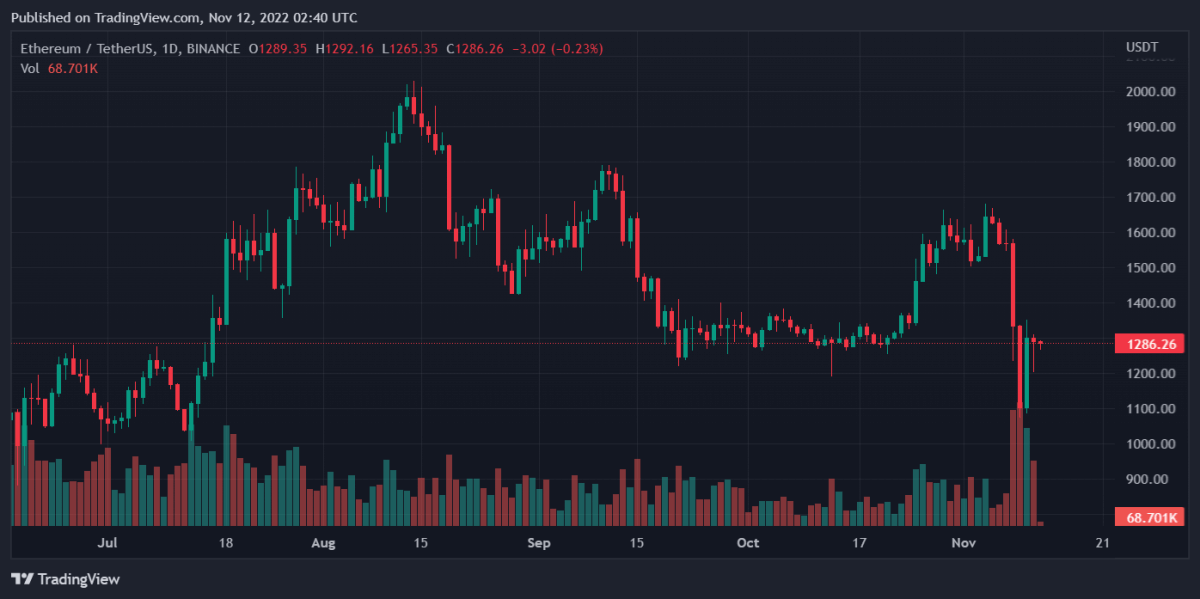Click the Sep label on time axis
Screen dimensions: 1200x599
(539, 543)
